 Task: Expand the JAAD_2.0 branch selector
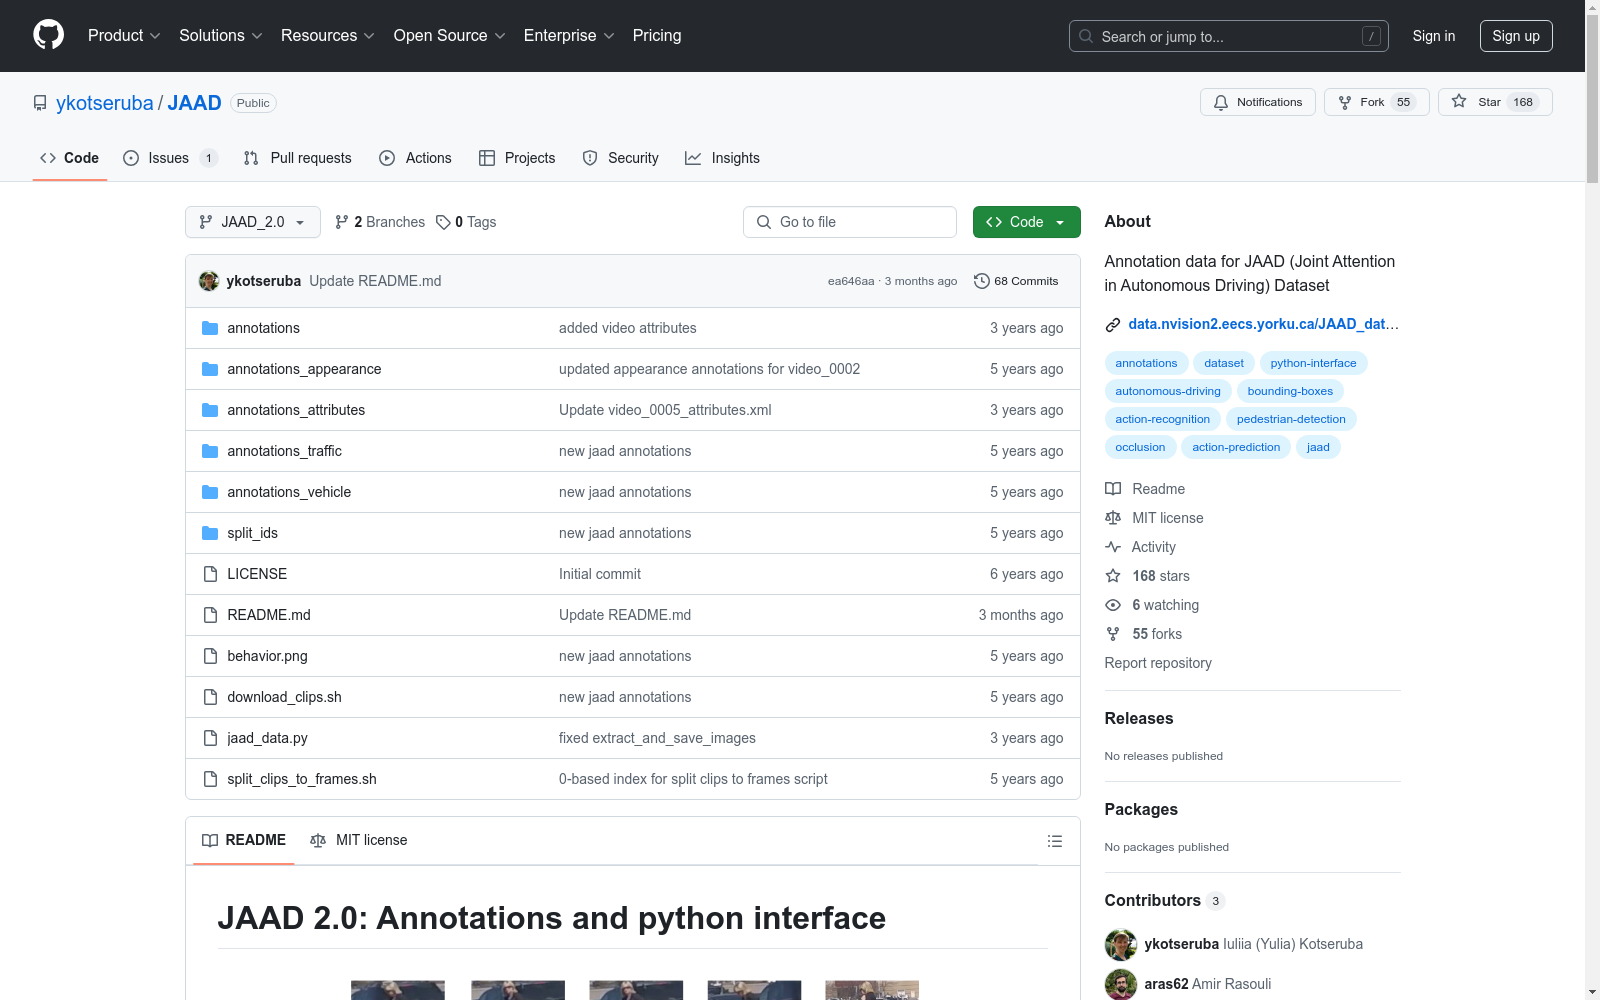[252, 222]
